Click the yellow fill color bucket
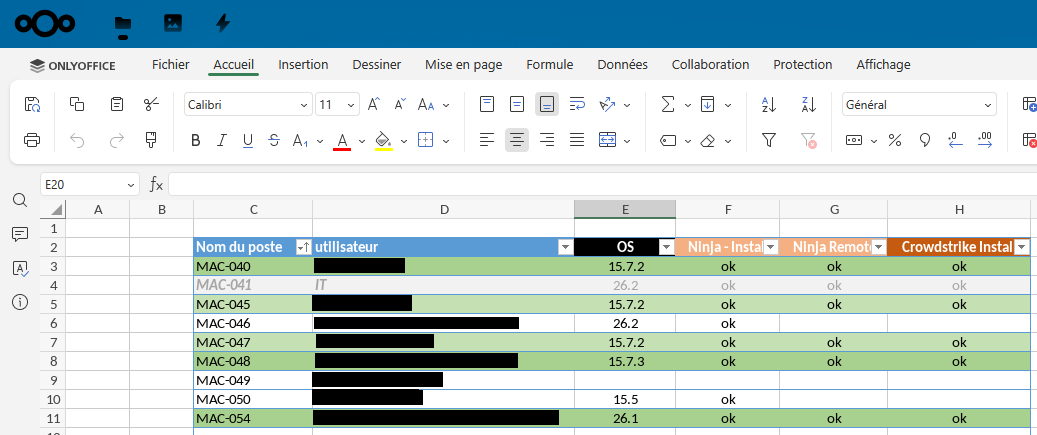The height and width of the screenshot is (435, 1037). pyautogui.click(x=383, y=140)
